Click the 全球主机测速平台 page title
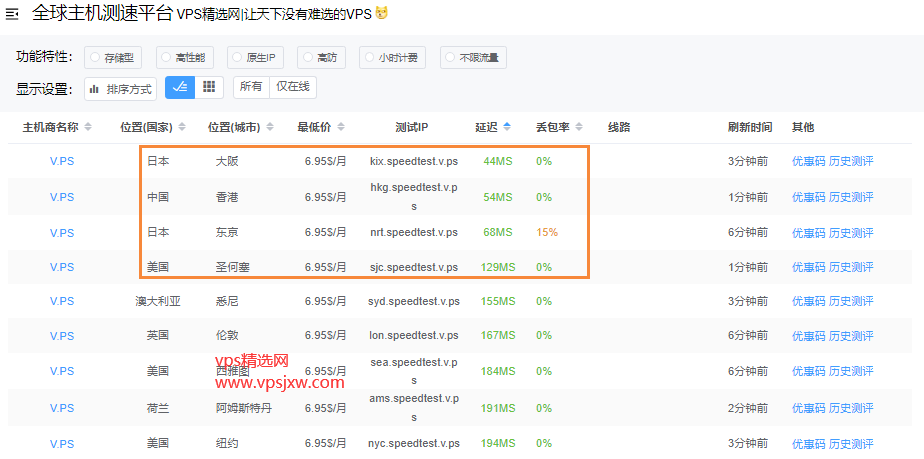924x459 pixels. coord(103,13)
